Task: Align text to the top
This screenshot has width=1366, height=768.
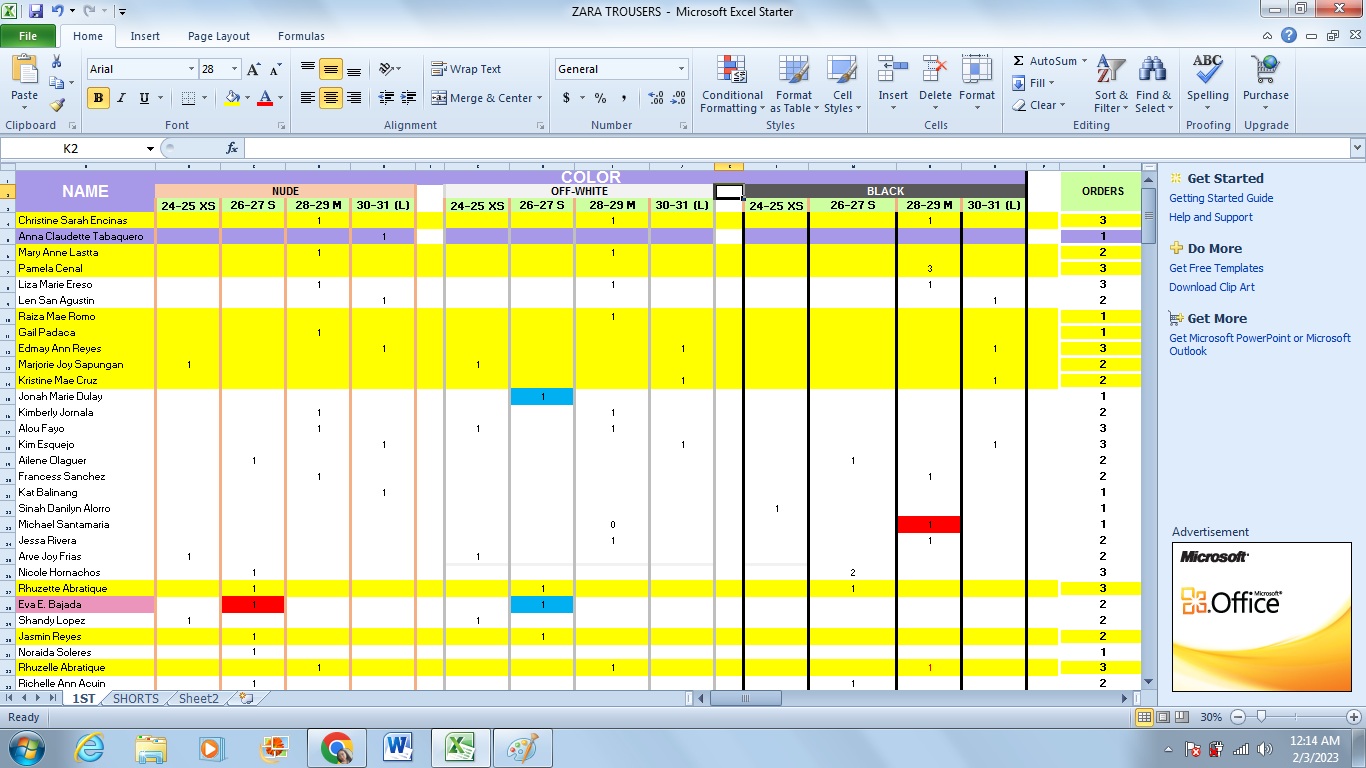Action: click(x=308, y=69)
